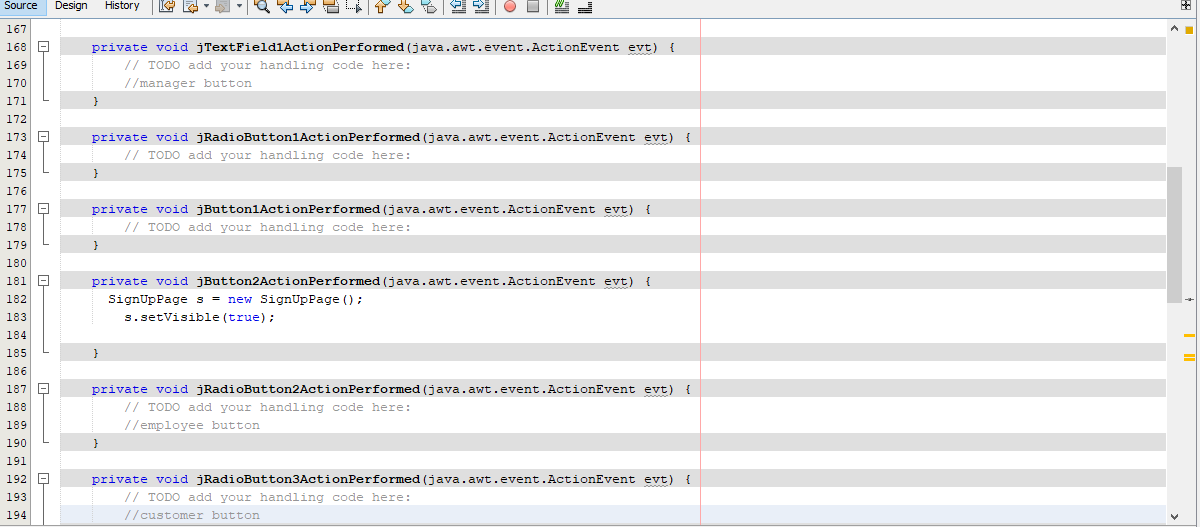Click the line "s.setVisible(true);"
The image size is (1200, 527).
[x=199, y=317]
